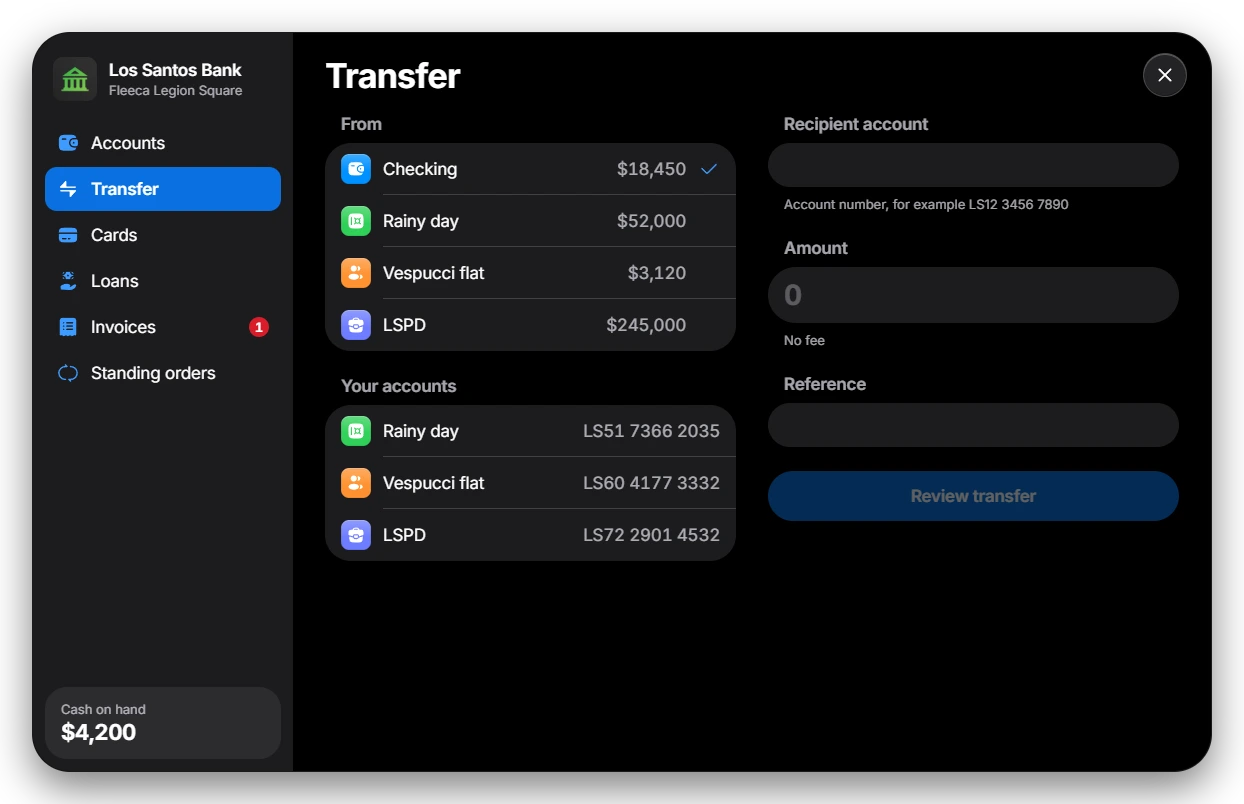View the Invoices section
The width and height of the screenshot is (1244, 804).
point(163,327)
